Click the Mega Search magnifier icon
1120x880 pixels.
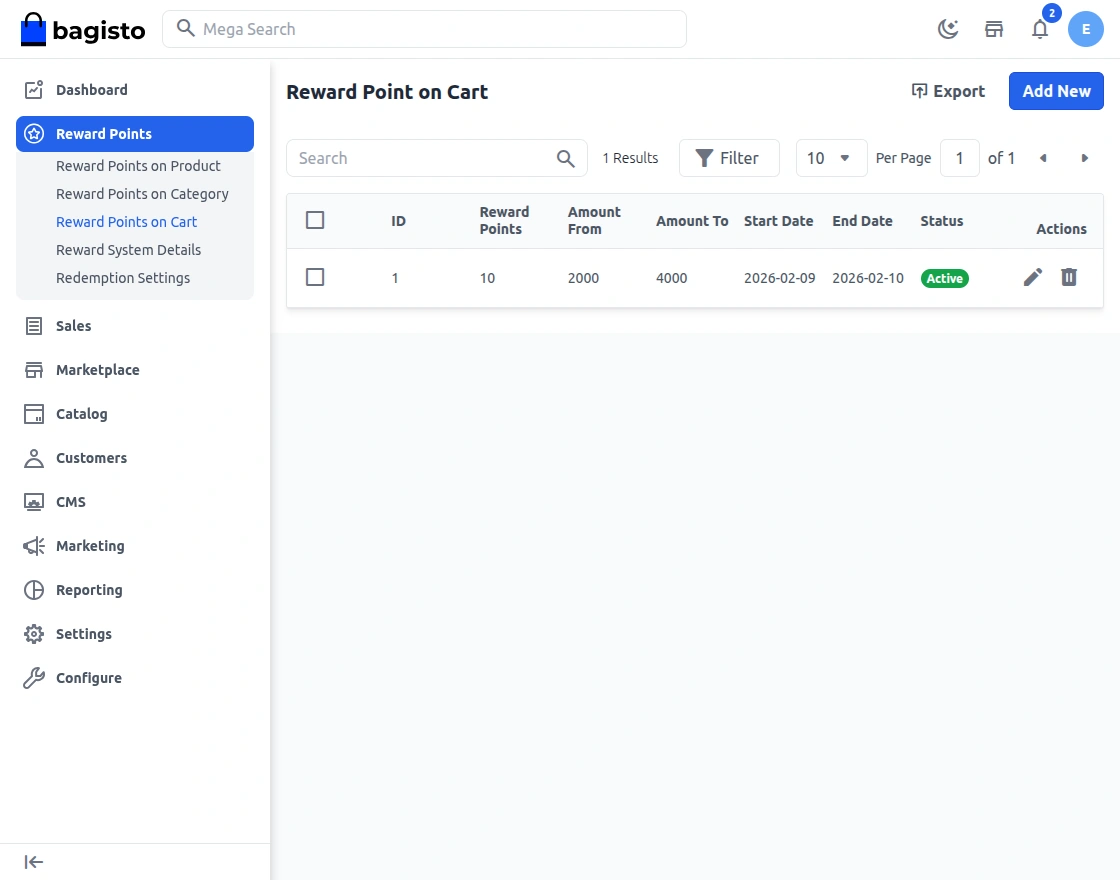click(186, 29)
